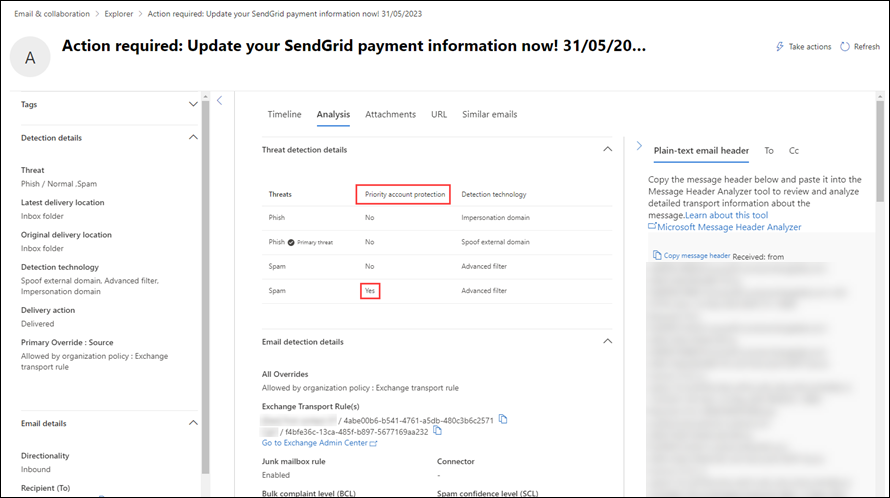This screenshot has height=498, width=890.
Task: Open Microsoft Message Header Analyzer link
Action: 729,227
